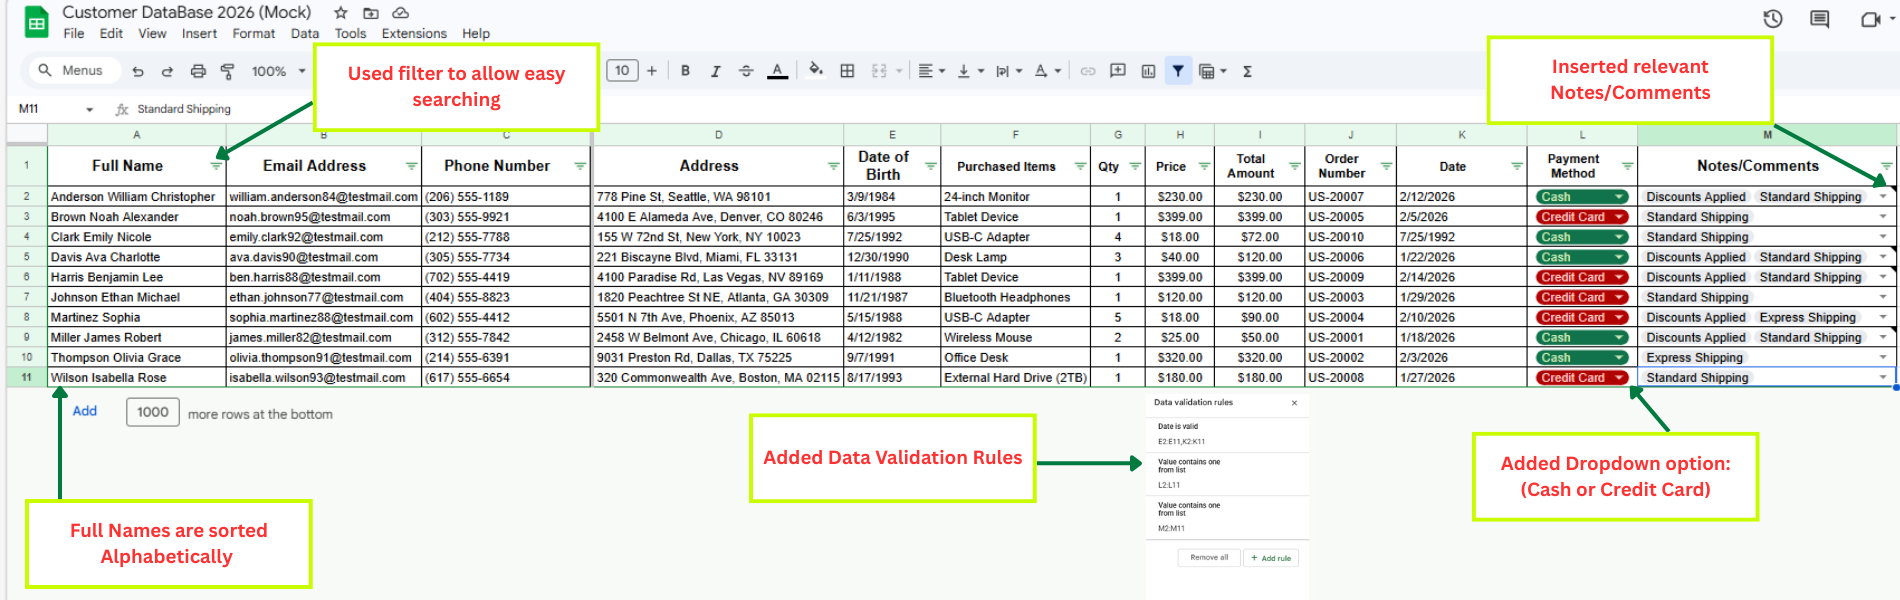
Task: Open version history clock icon
Action: click(x=1773, y=19)
